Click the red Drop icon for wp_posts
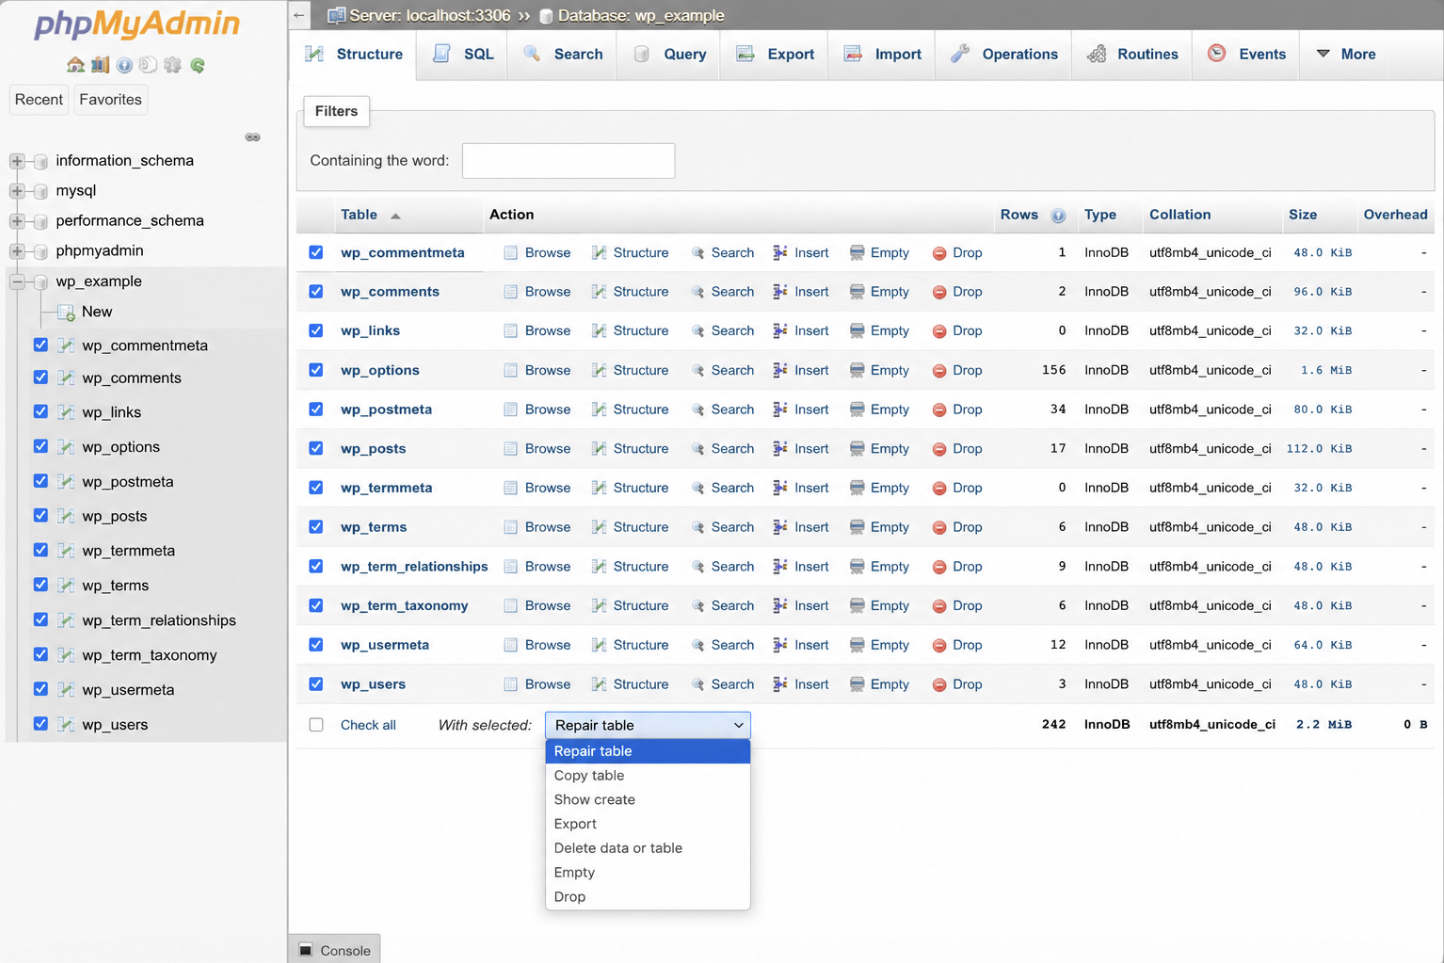Screen dimensions: 1444x963 click(939, 449)
